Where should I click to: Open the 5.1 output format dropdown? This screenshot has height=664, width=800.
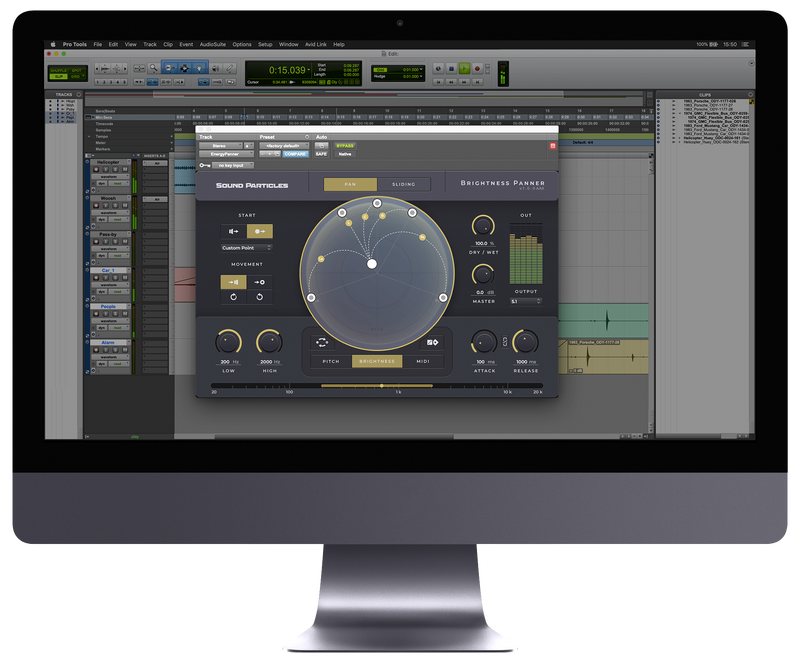pos(525,301)
